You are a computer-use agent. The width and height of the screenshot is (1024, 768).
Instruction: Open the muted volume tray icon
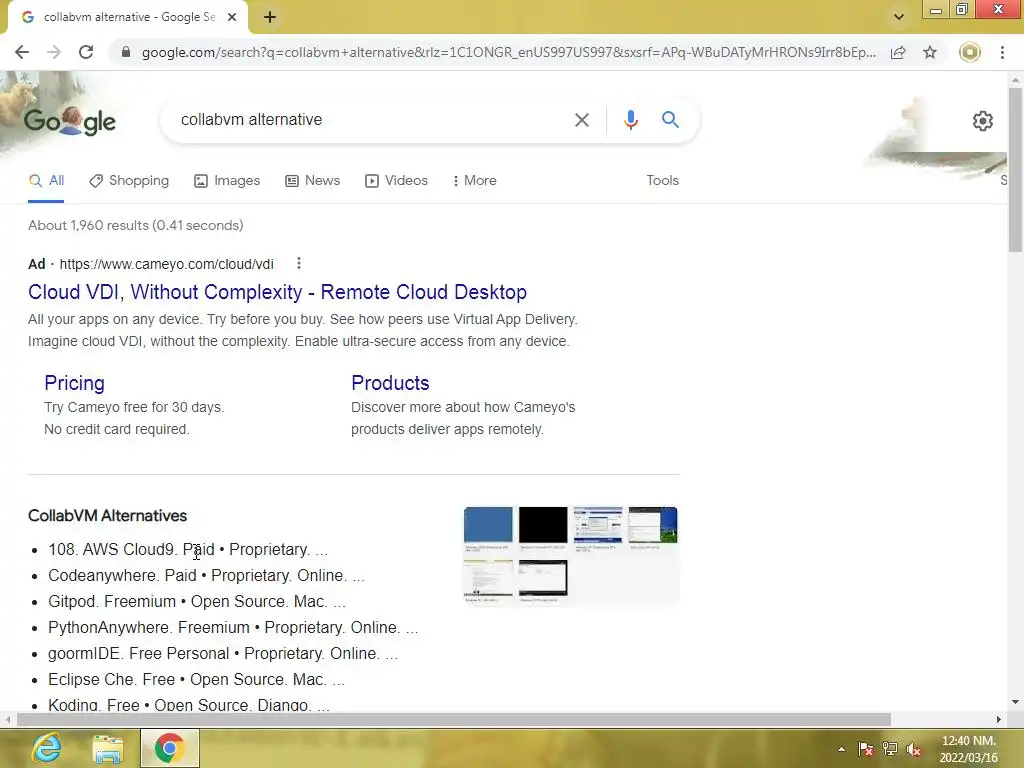(x=914, y=750)
